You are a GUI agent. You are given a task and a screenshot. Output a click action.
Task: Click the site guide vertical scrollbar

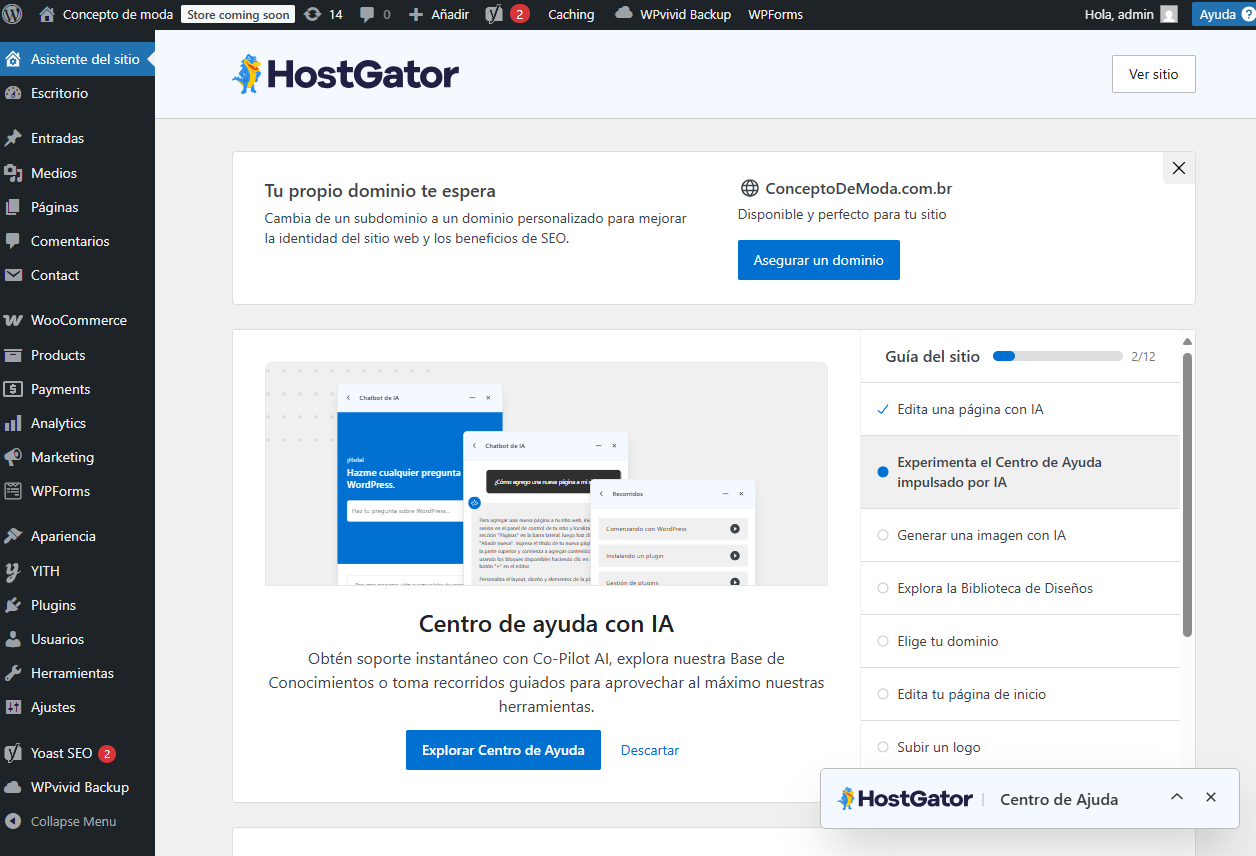(x=1187, y=495)
